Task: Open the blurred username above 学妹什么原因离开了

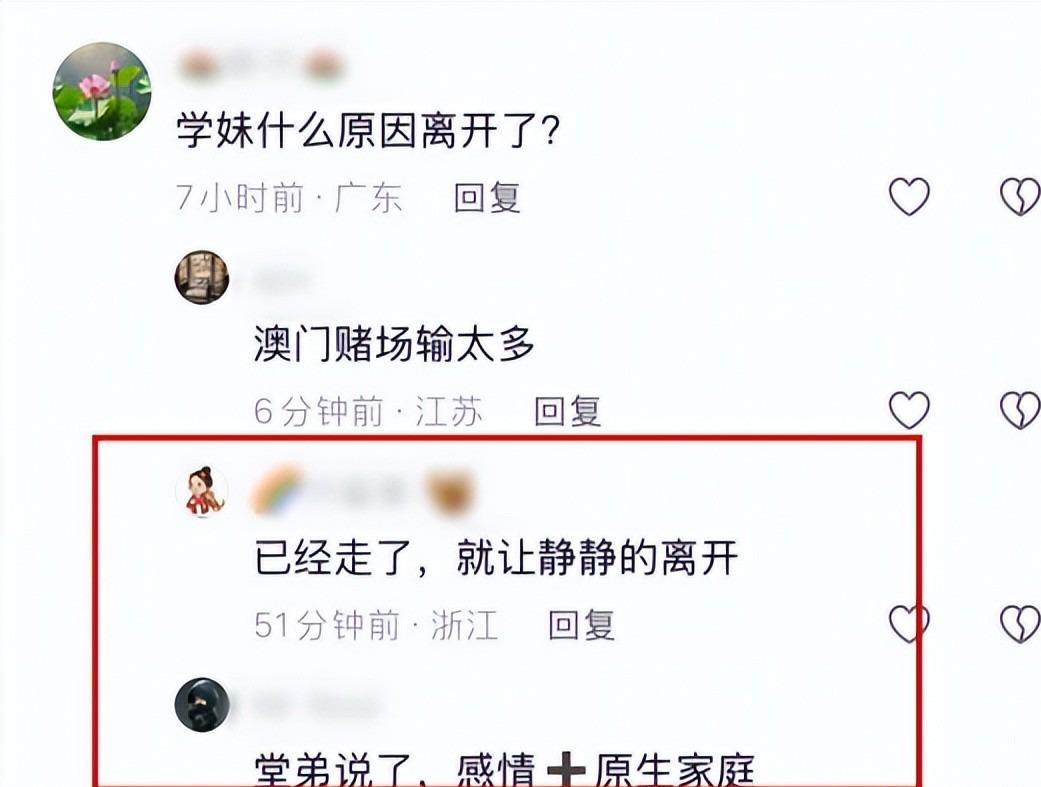Action: click(x=261, y=67)
